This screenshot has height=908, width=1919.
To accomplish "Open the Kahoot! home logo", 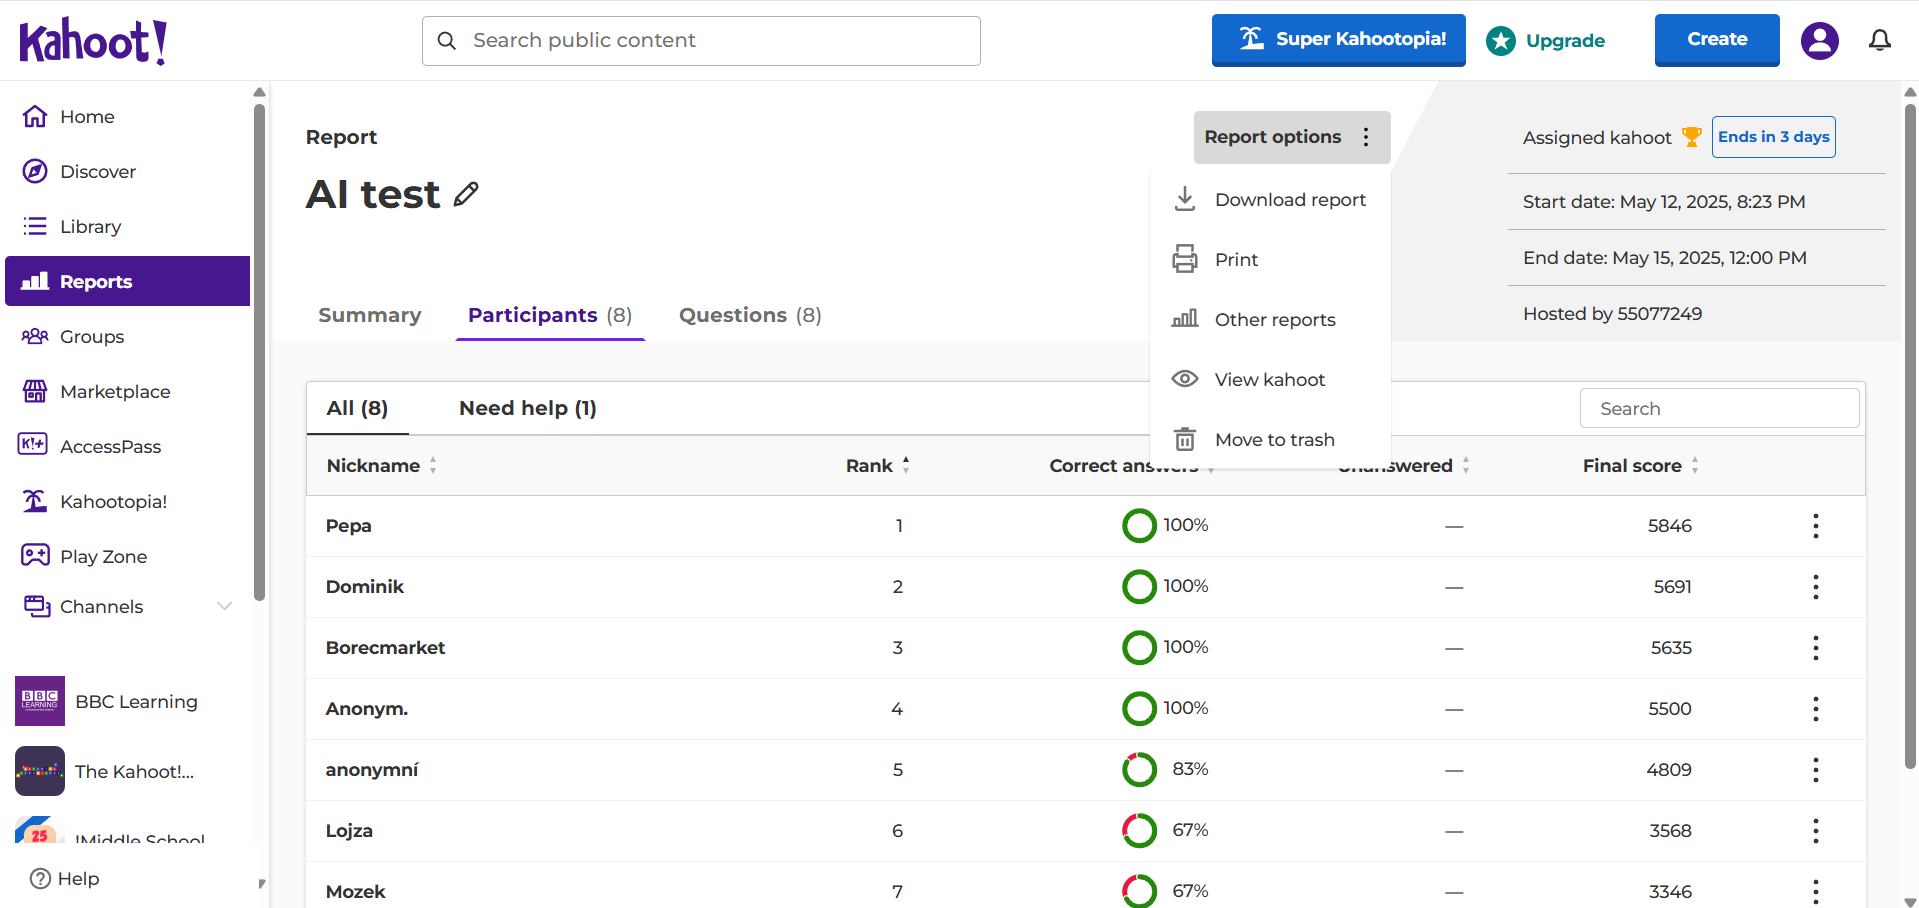I will [93, 41].
